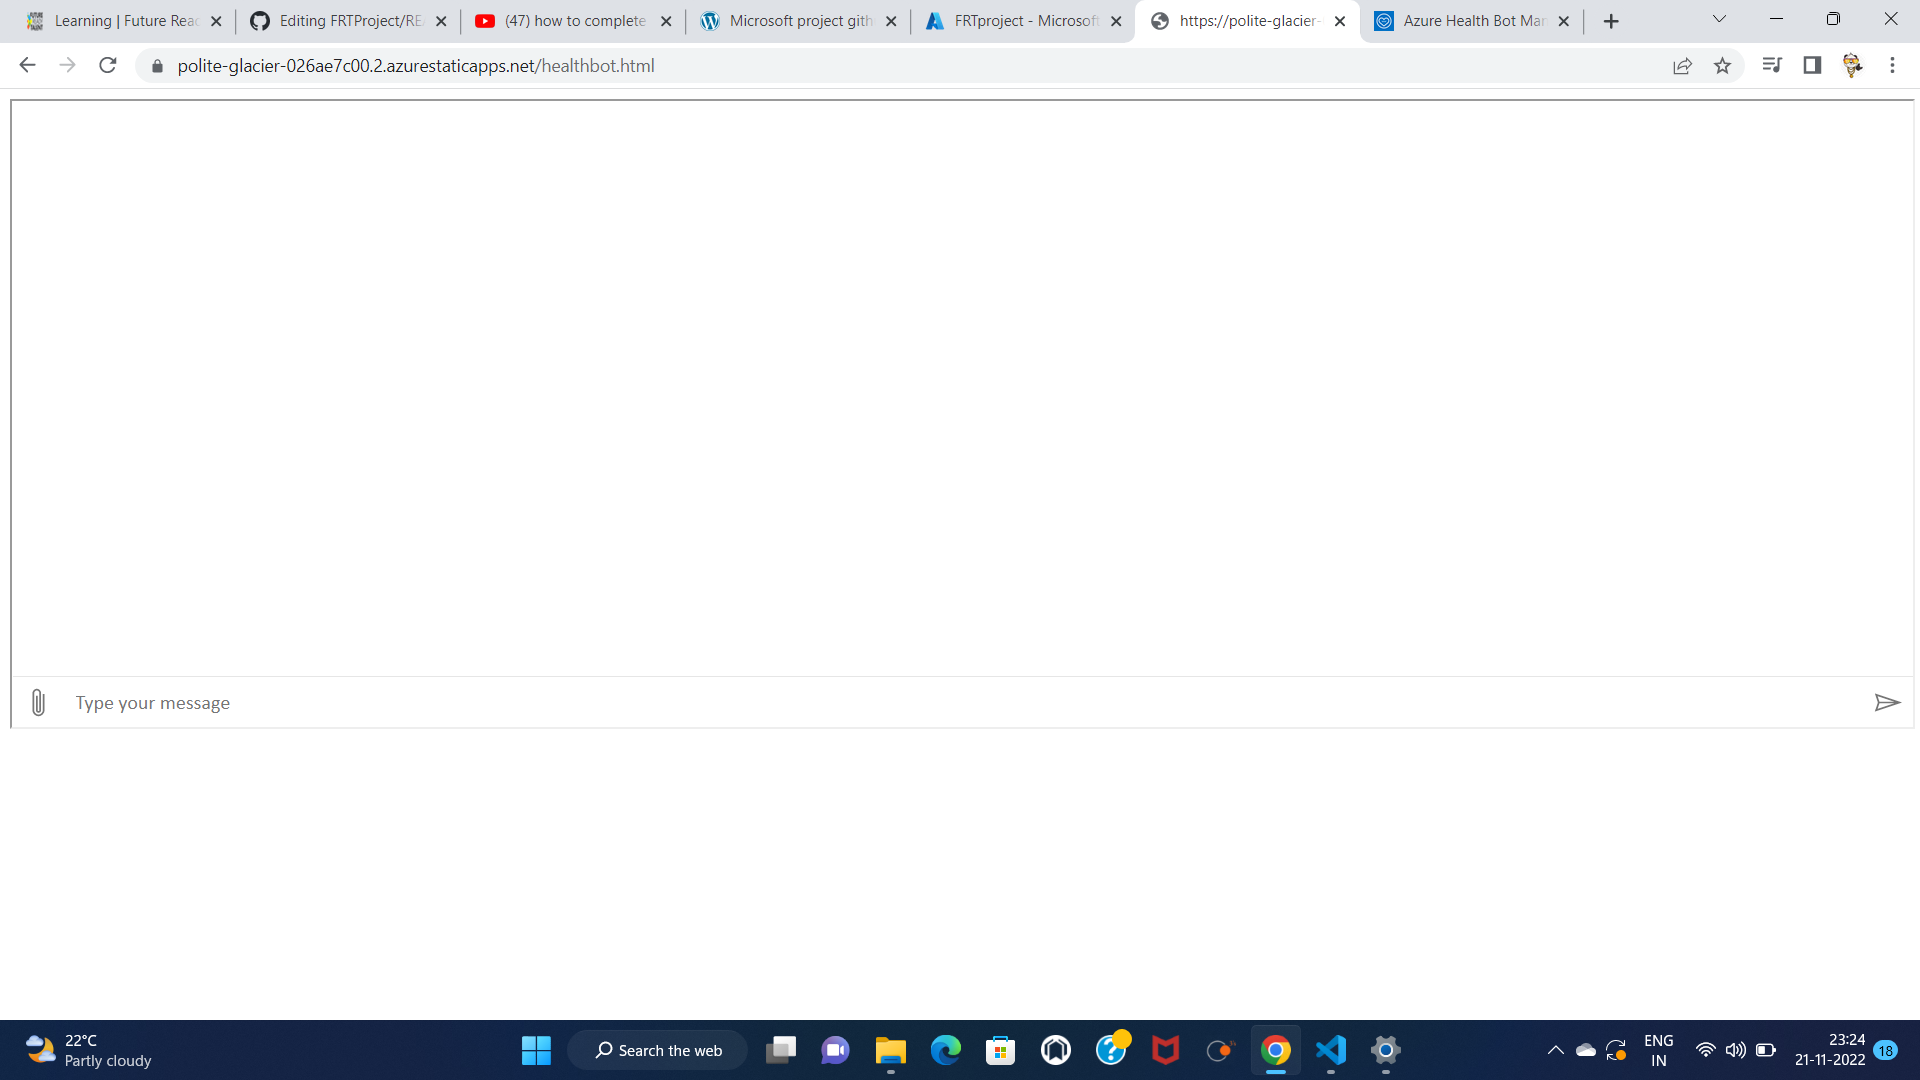Click the attach file paperclip icon
Screen dimensions: 1920x1080
click(38, 703)
